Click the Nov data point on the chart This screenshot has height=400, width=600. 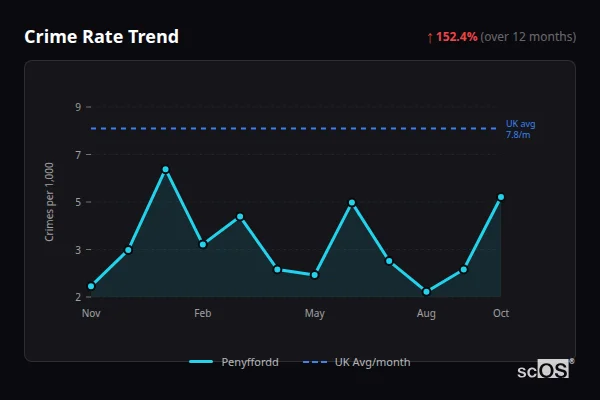click(91, 286)
